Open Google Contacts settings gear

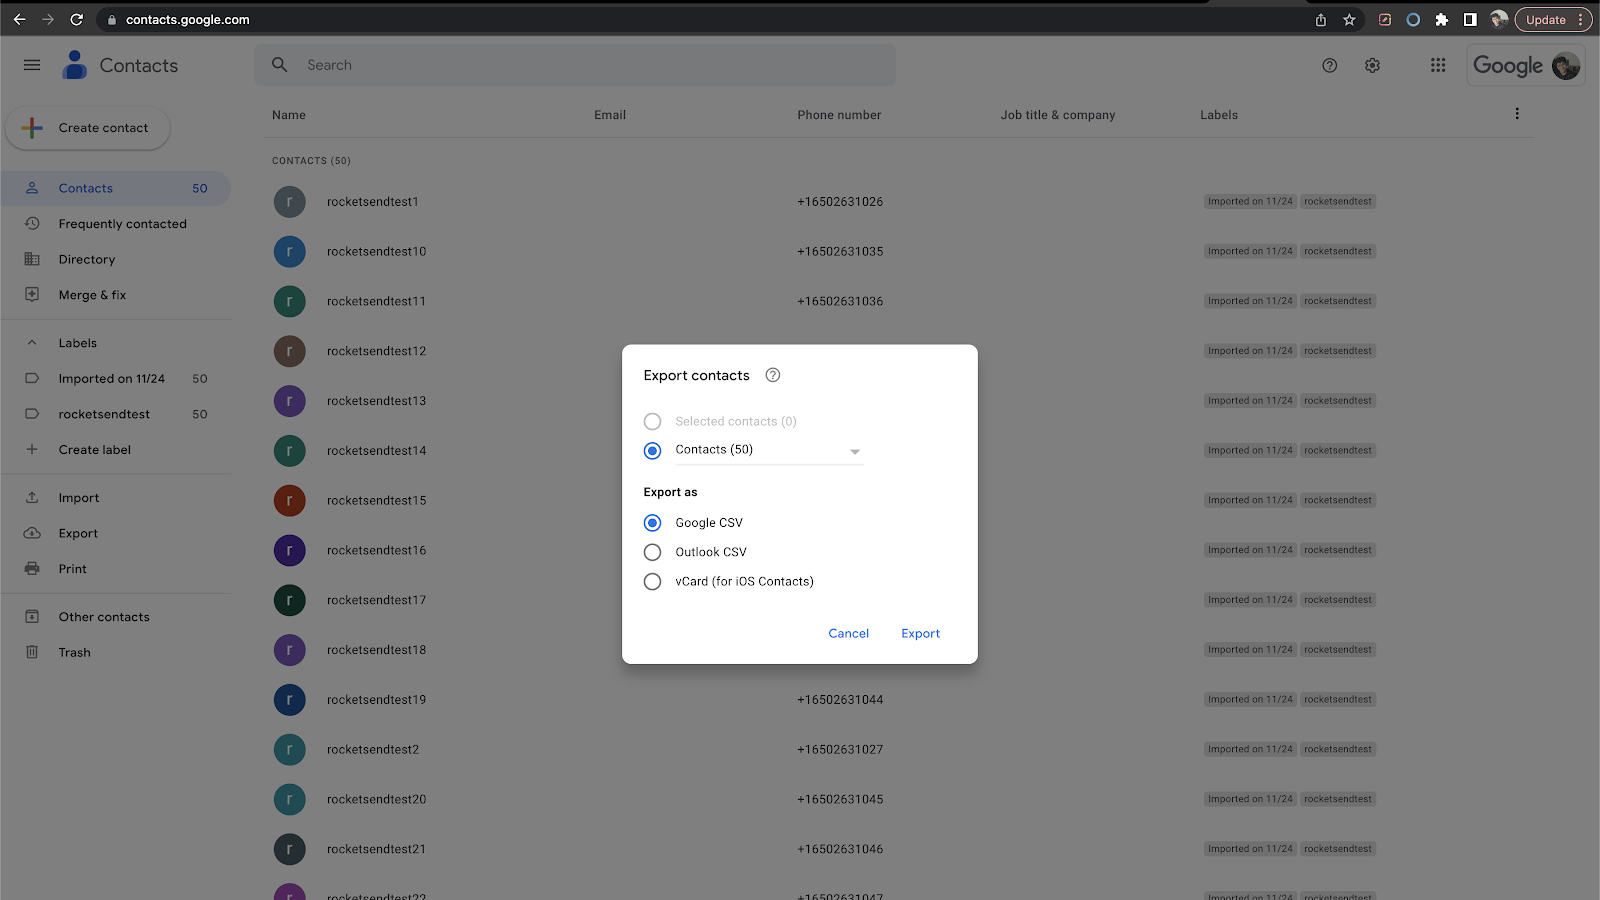click(1372, 65)
